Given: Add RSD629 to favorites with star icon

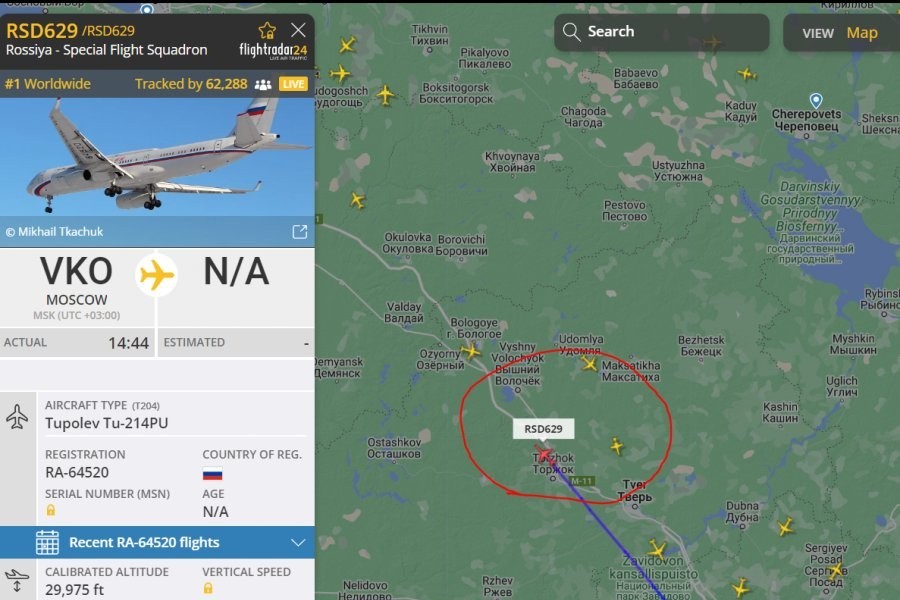Looking at the screenshot, I should point(267,30).
